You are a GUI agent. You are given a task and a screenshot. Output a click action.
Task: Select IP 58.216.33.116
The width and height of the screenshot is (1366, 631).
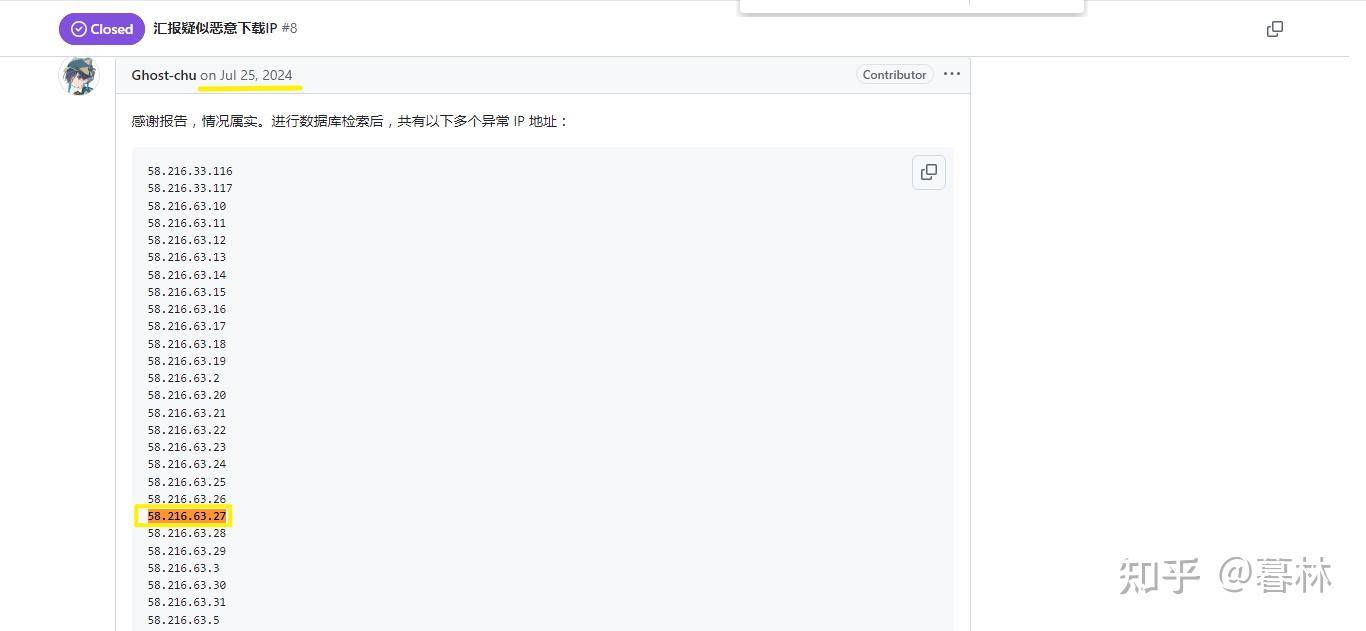190,171
